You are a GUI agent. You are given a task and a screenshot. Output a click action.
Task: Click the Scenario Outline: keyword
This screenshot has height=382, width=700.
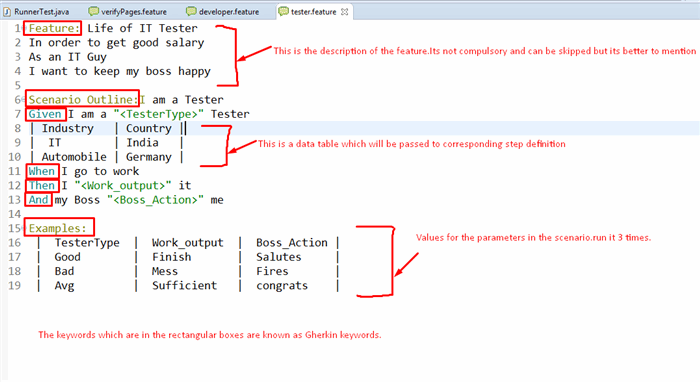pyautogui.click(x=83, y=99)
